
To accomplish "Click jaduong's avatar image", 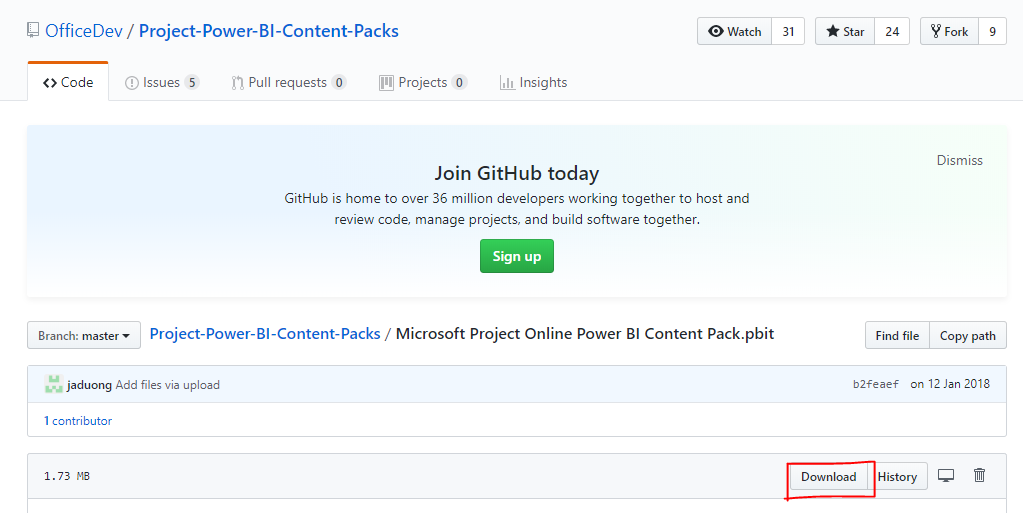I will (53, 384).
